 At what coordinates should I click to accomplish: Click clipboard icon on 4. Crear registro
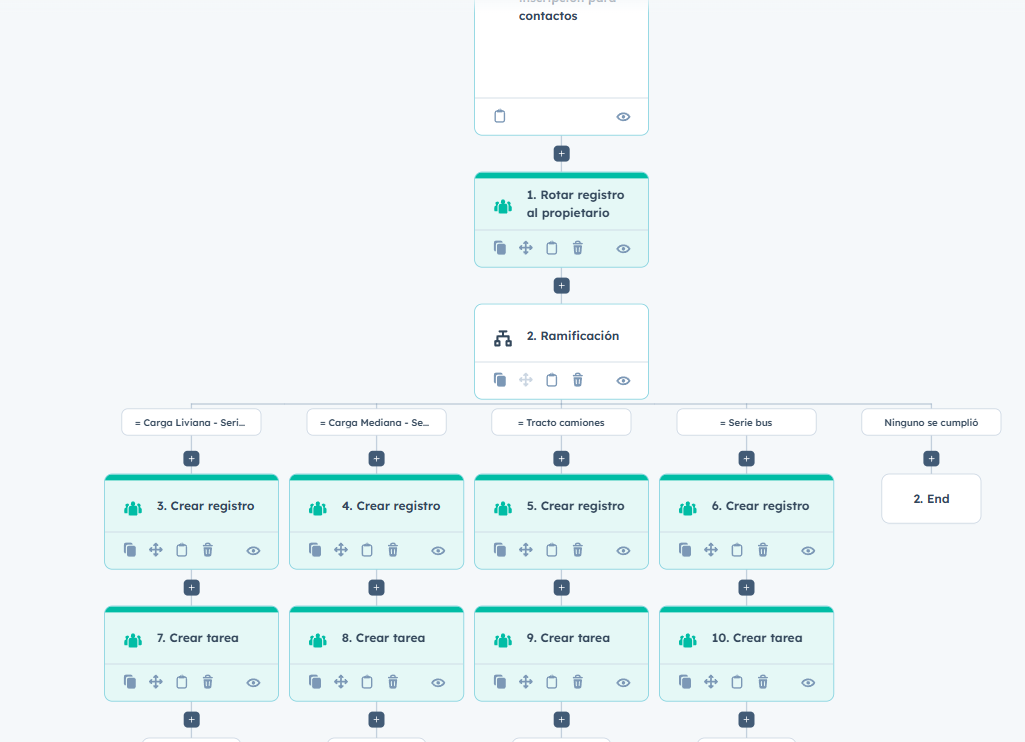coord(367,550)
